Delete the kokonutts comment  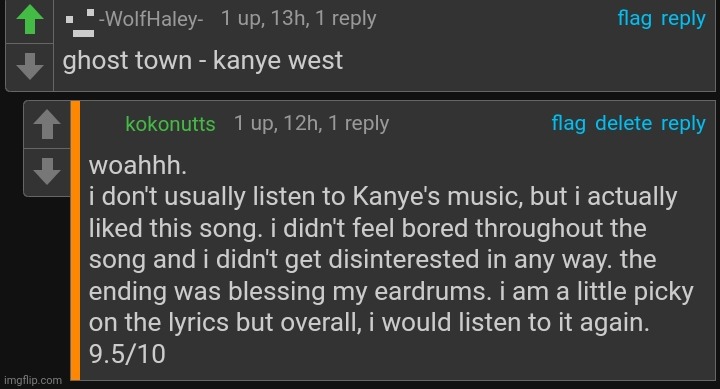coord(623,123)
